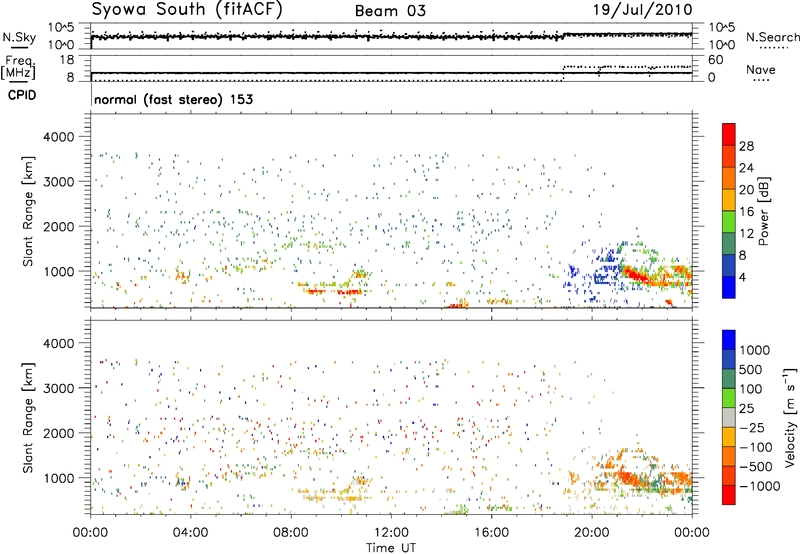Click the "24" Power color bar label
800x554 pixels.
pyautogui.click(x=746, y=168)
